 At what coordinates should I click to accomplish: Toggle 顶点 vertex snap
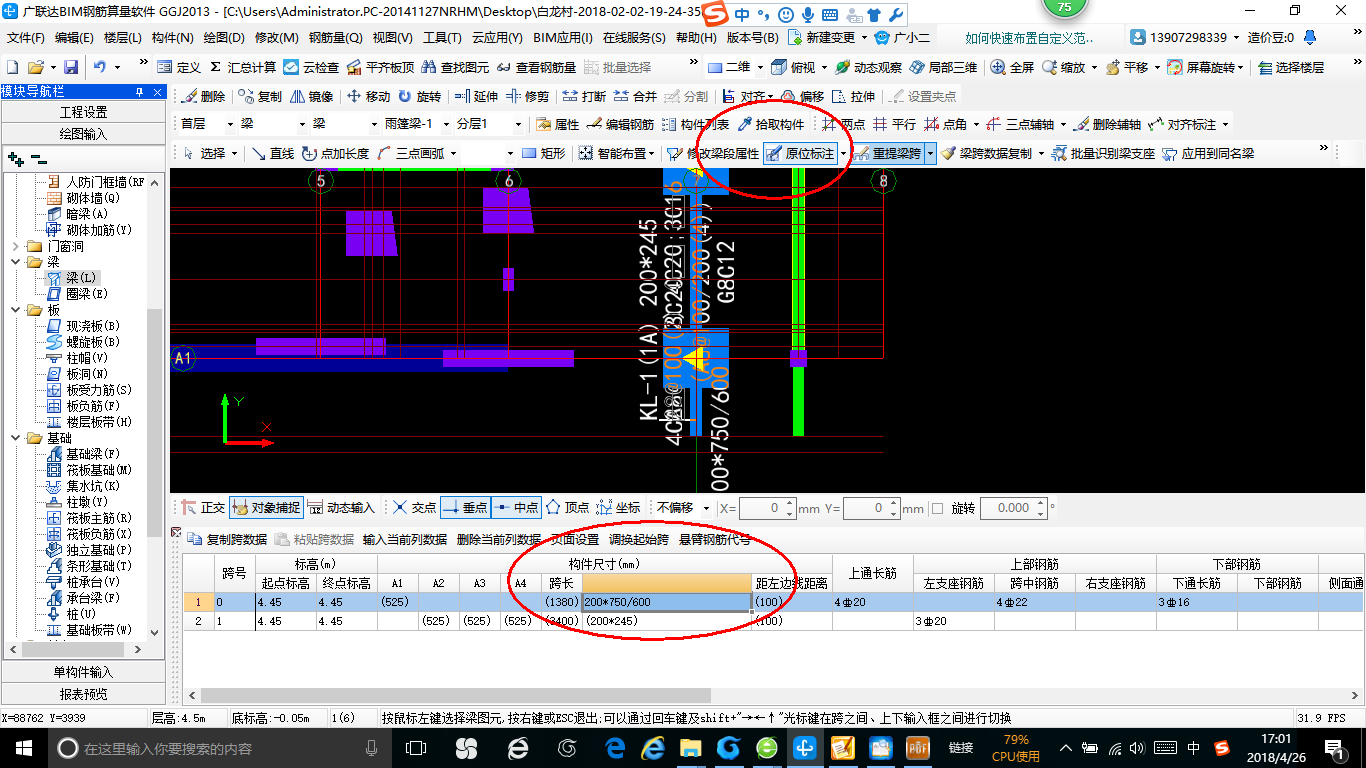pos(567,508)
